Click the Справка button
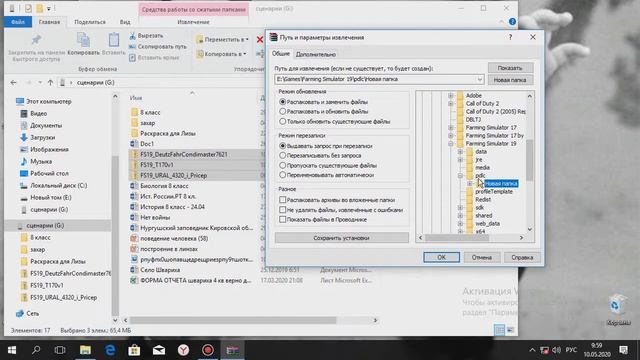Screen dimensions: 640x360 tap(522, 258)
